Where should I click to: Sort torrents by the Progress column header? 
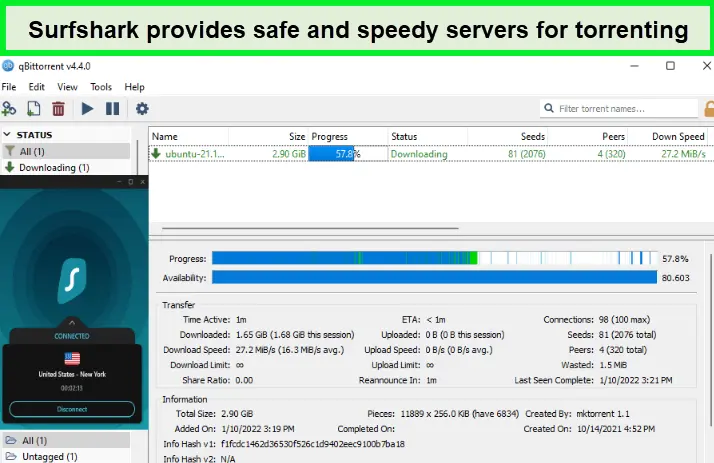click(x=348, y=136)
